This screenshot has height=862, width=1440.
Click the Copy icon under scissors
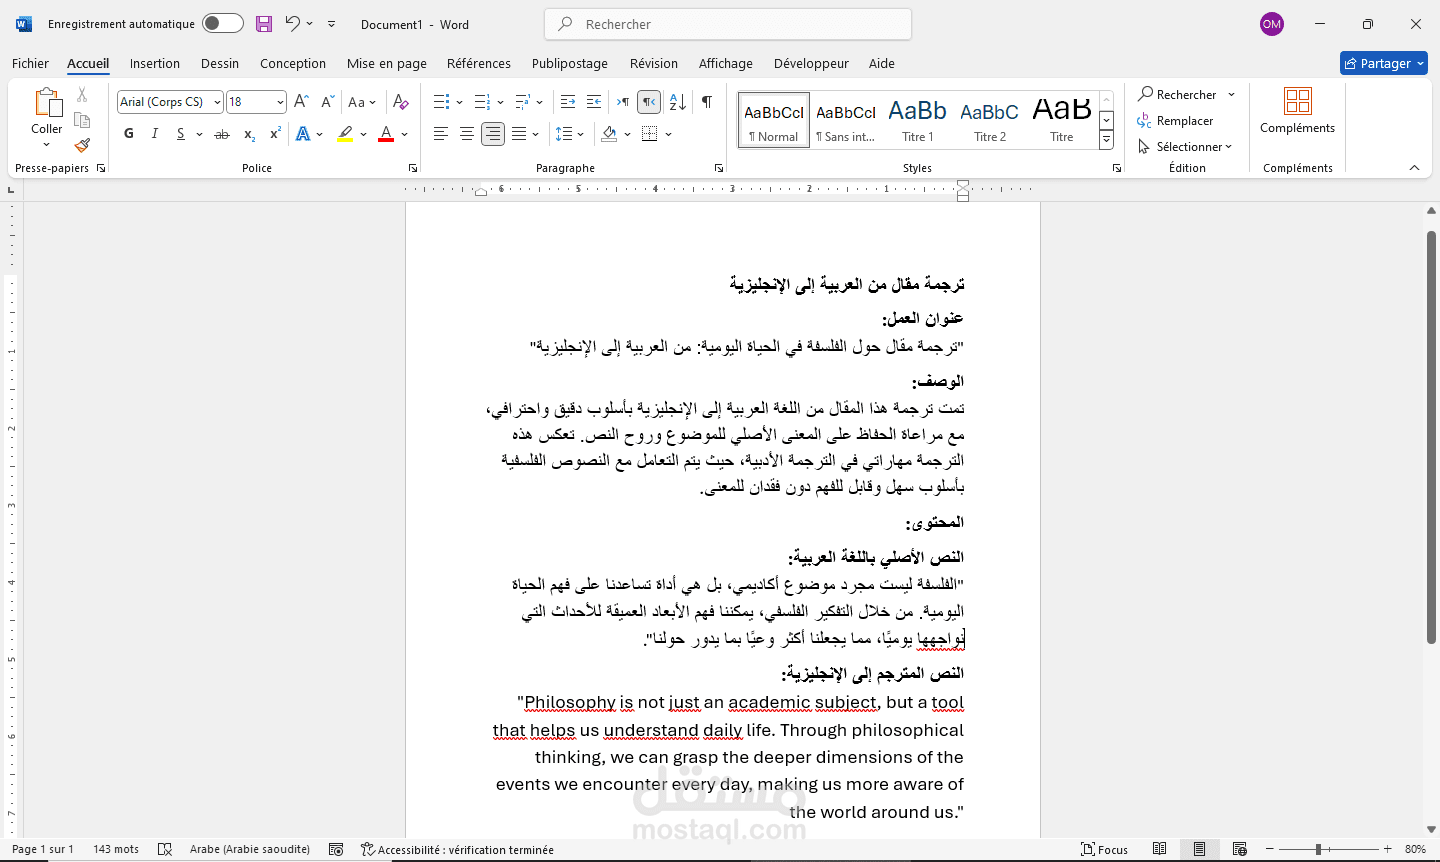pos(82,120)
